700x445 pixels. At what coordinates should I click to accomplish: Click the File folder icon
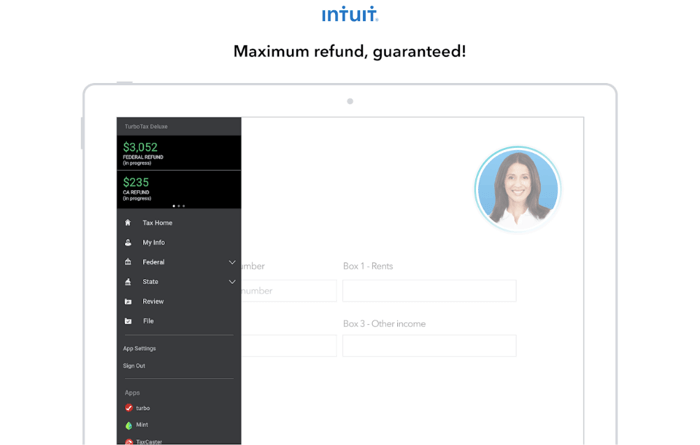(x=128, y=321)
